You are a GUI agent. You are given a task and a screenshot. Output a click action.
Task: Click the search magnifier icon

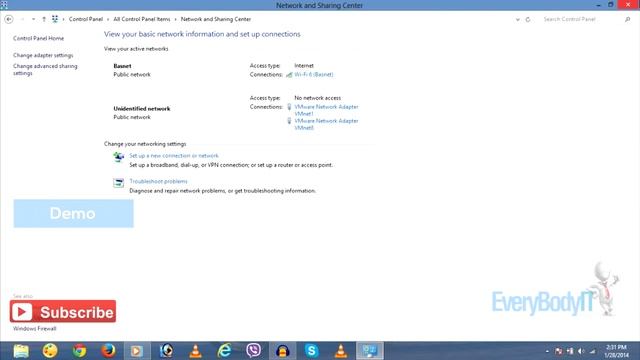(627, 19)
